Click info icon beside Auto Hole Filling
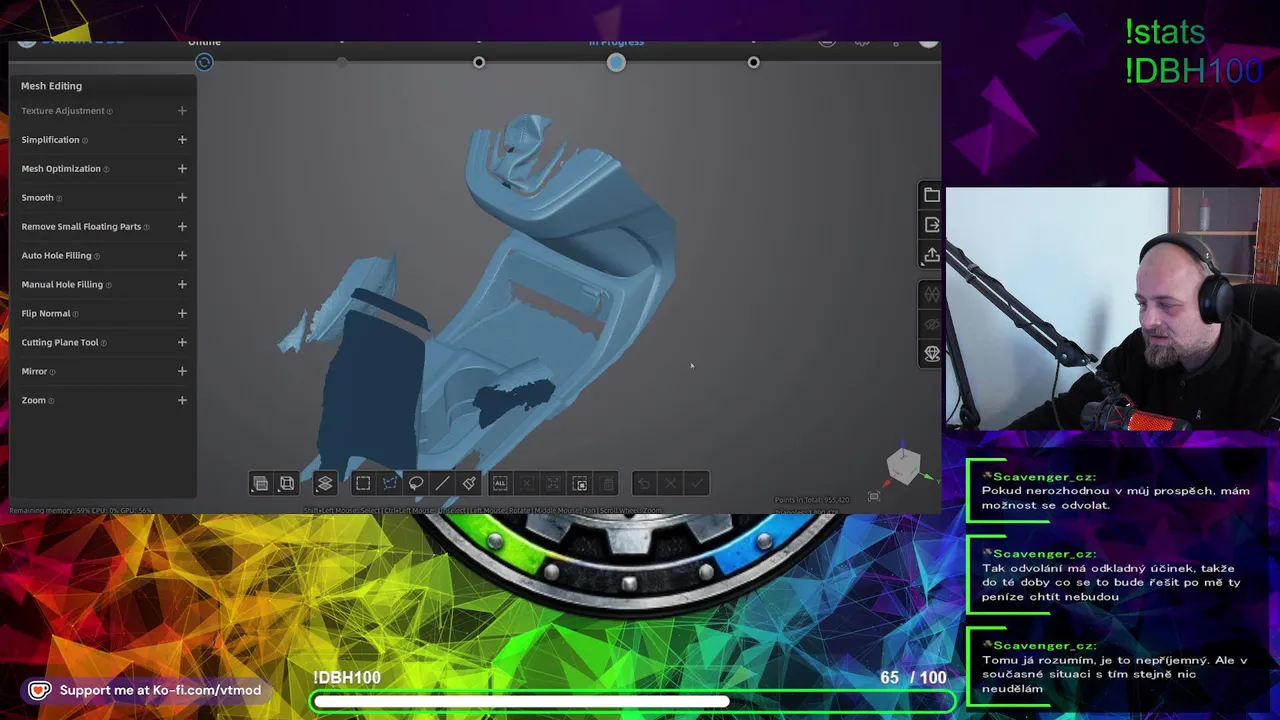1280x720 pixels. 97,257
